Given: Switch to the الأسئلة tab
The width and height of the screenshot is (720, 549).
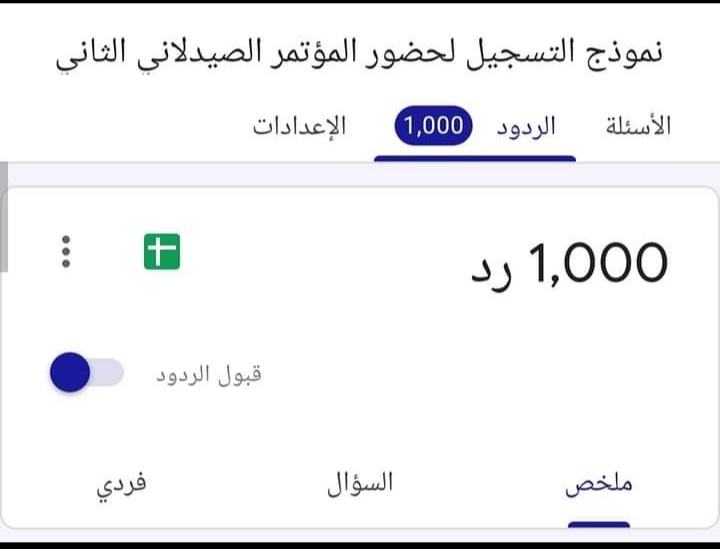Looking at the screenshot, I should [x=639, y=126].
